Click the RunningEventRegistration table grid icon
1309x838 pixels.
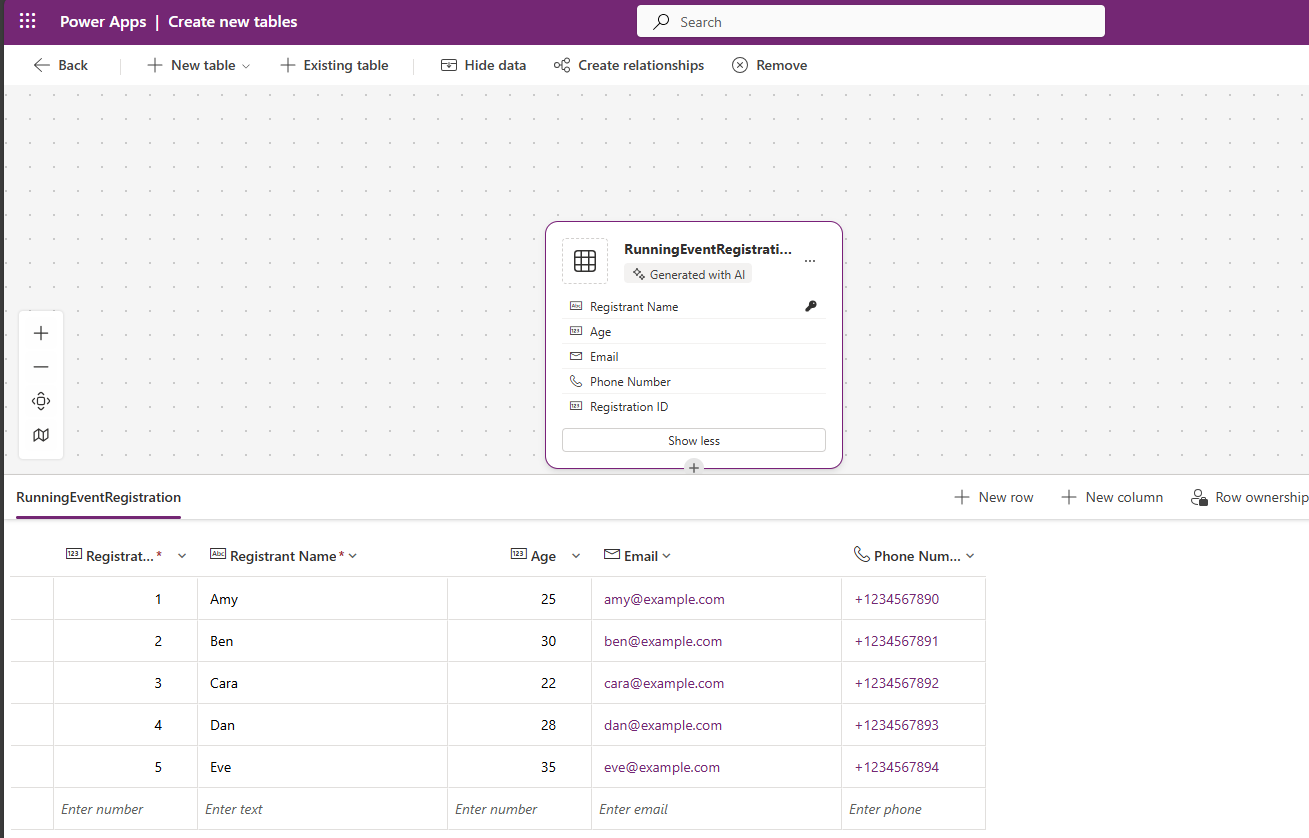point(585,261)
